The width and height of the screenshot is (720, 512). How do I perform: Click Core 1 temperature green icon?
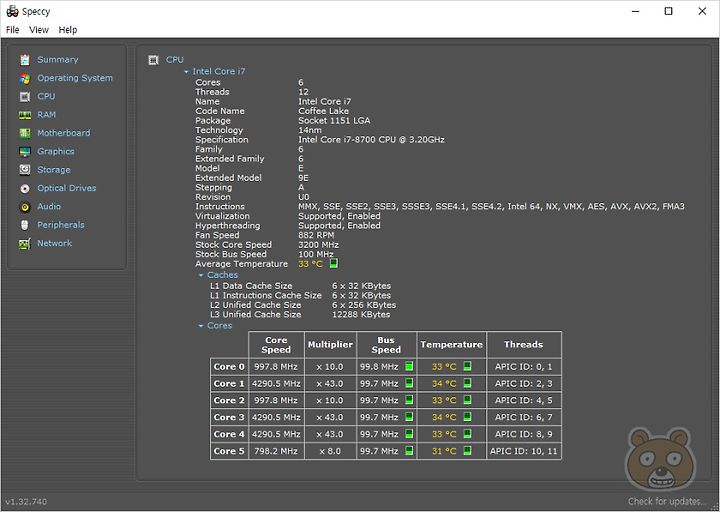(x=467, y=383)
